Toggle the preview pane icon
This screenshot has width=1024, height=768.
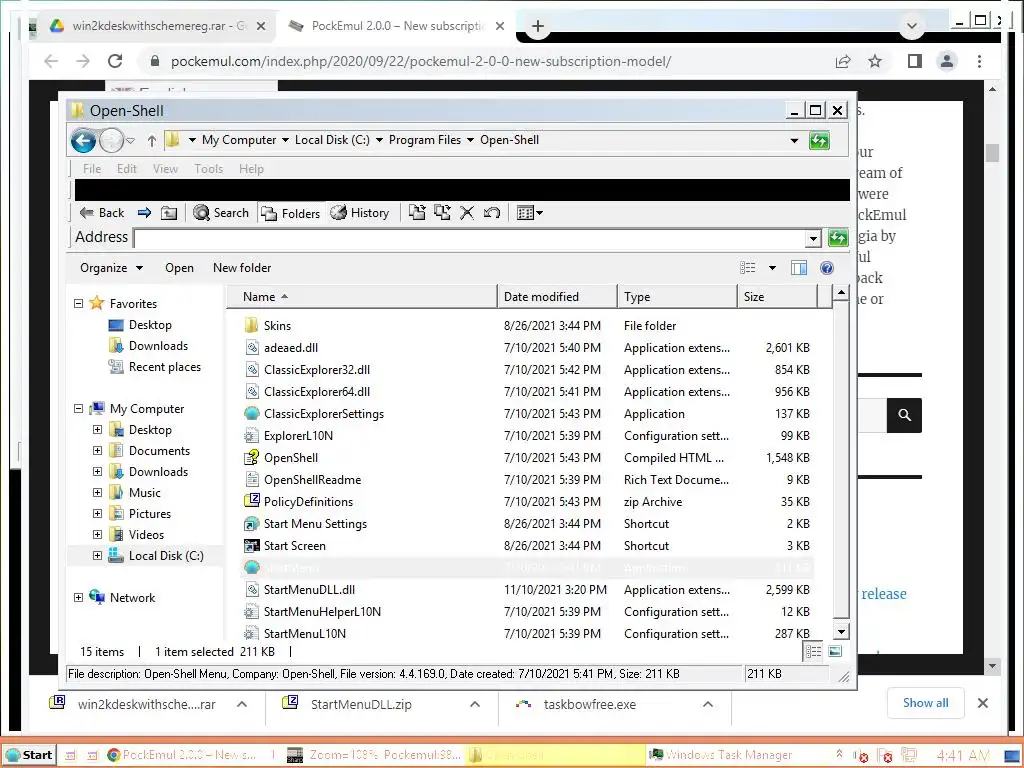coord(799,268)
